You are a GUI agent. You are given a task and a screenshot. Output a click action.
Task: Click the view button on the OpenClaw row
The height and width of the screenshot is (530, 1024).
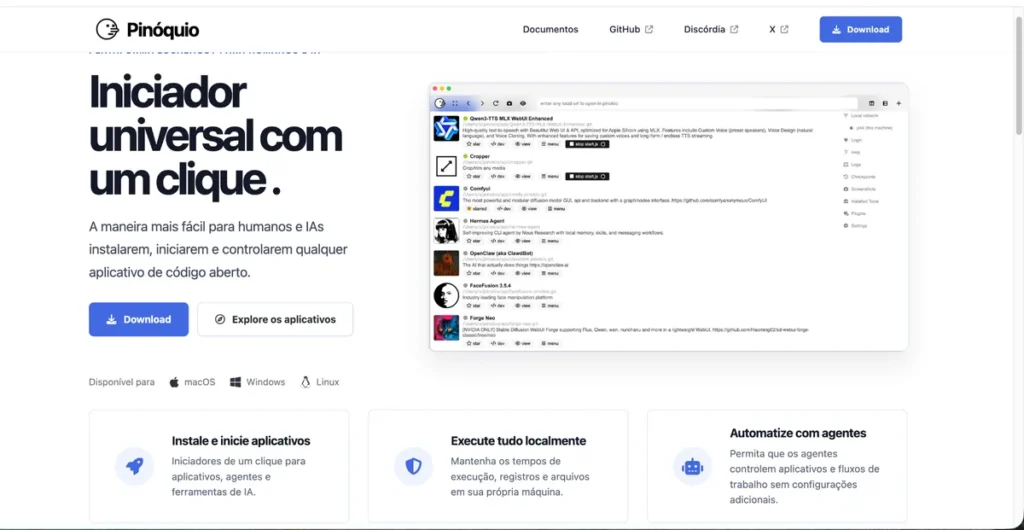523,273
